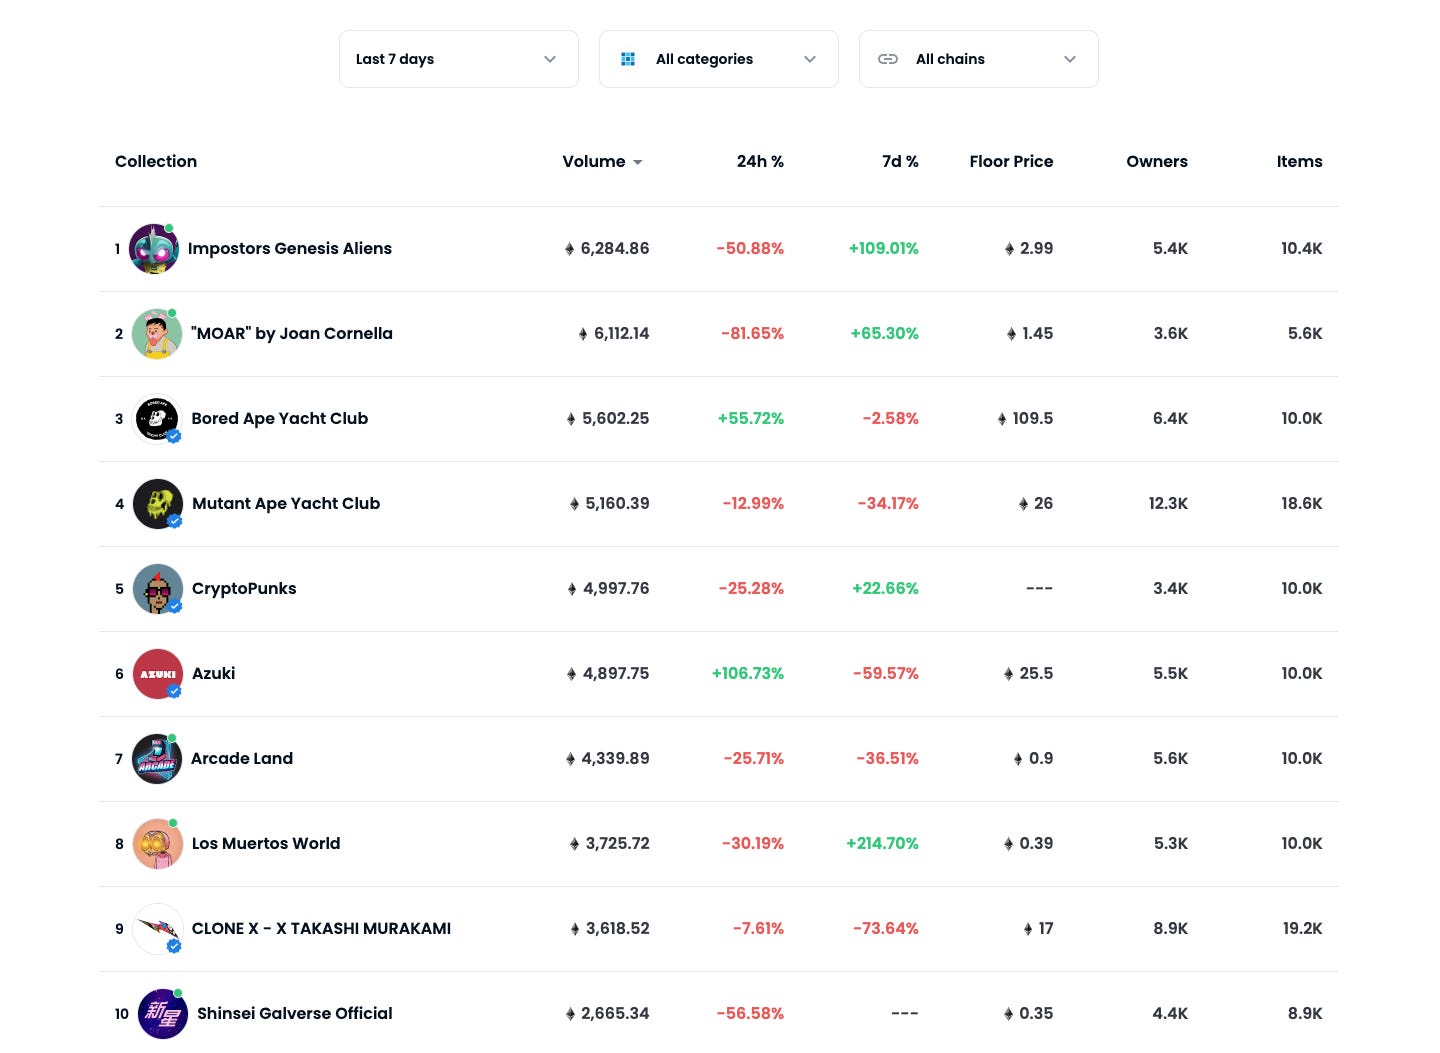Screen dimensions: 1440x1053
Task: Open Shinsei Galverse Official name link
Action: tap(295, 1013)
